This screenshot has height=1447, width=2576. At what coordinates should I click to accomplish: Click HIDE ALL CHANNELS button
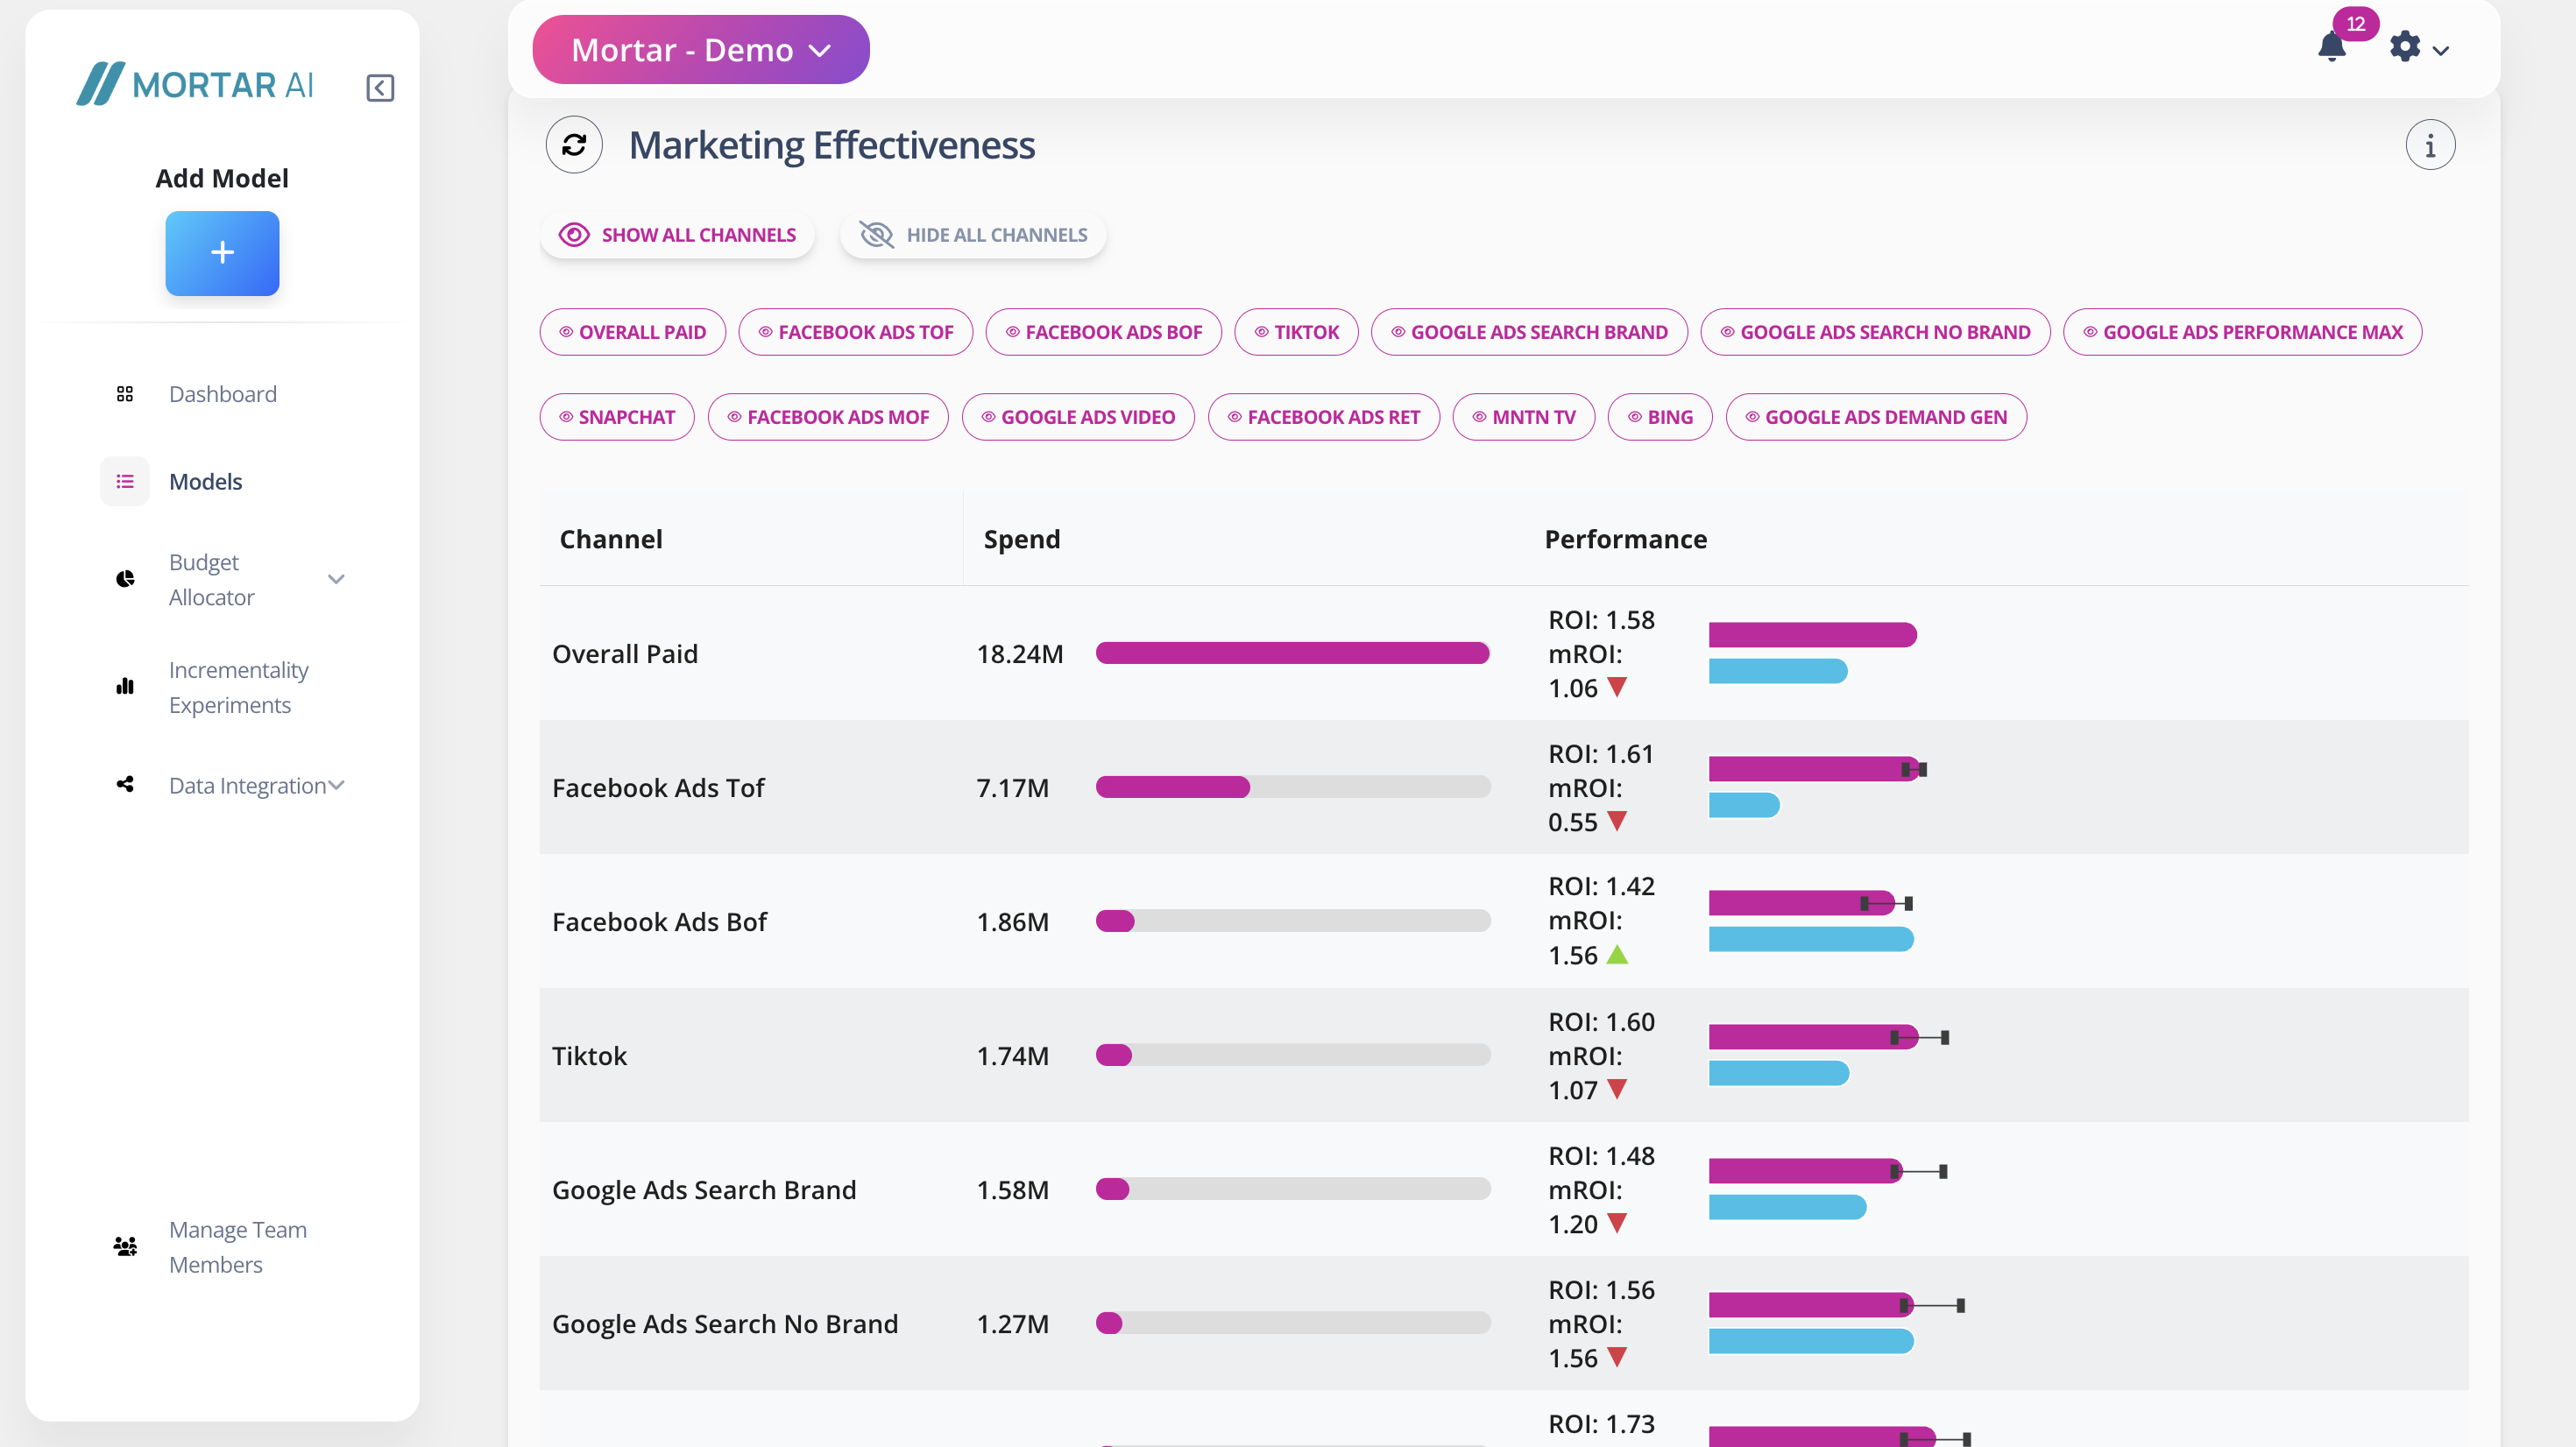tap(973, 235)
